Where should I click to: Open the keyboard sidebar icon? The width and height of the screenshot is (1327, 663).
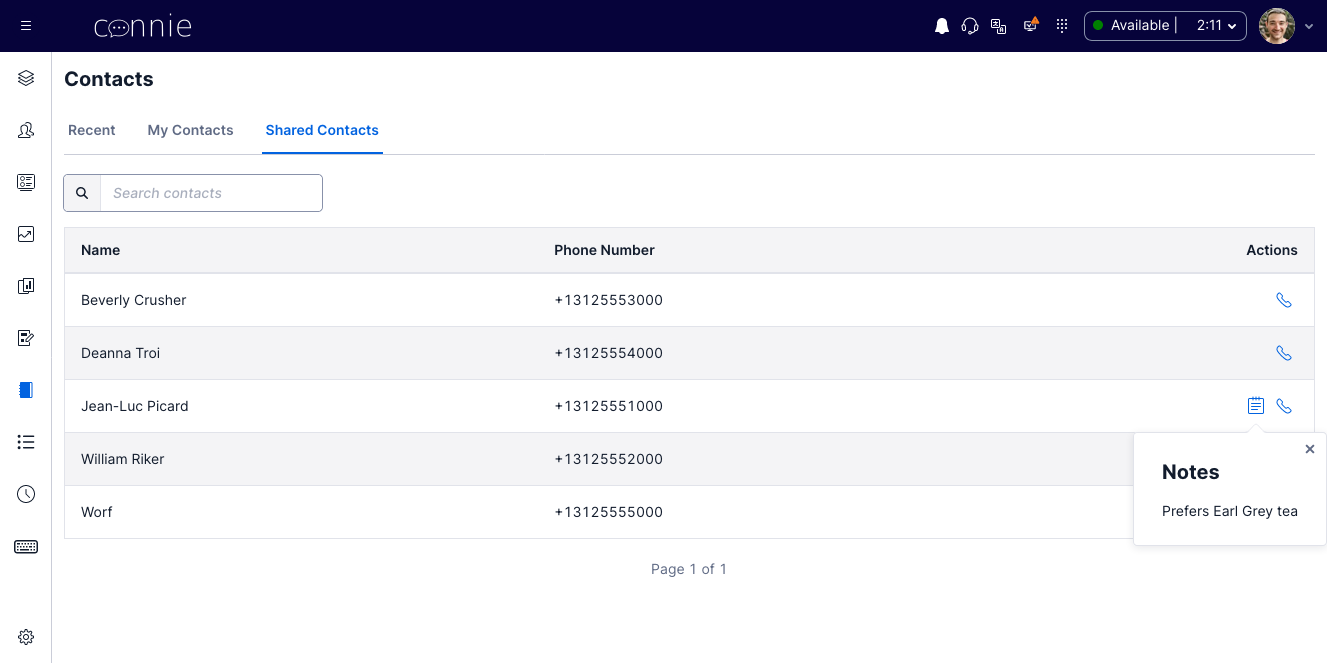pos(26,546)
